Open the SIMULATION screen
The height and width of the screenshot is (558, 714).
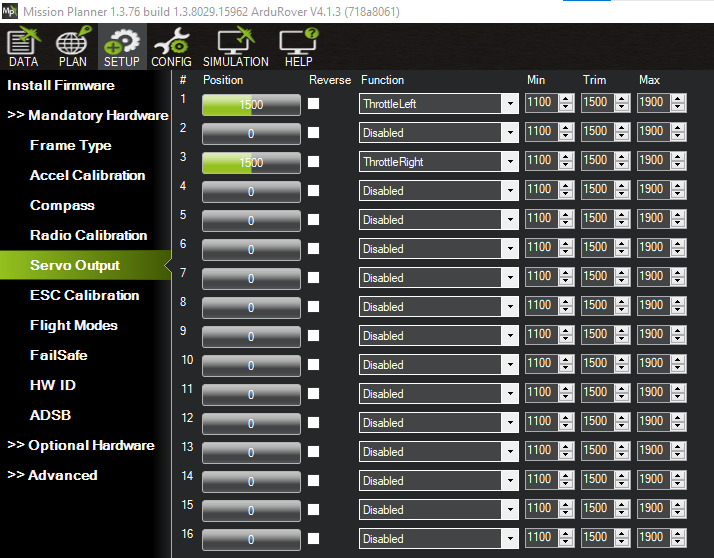pos(235,46)
